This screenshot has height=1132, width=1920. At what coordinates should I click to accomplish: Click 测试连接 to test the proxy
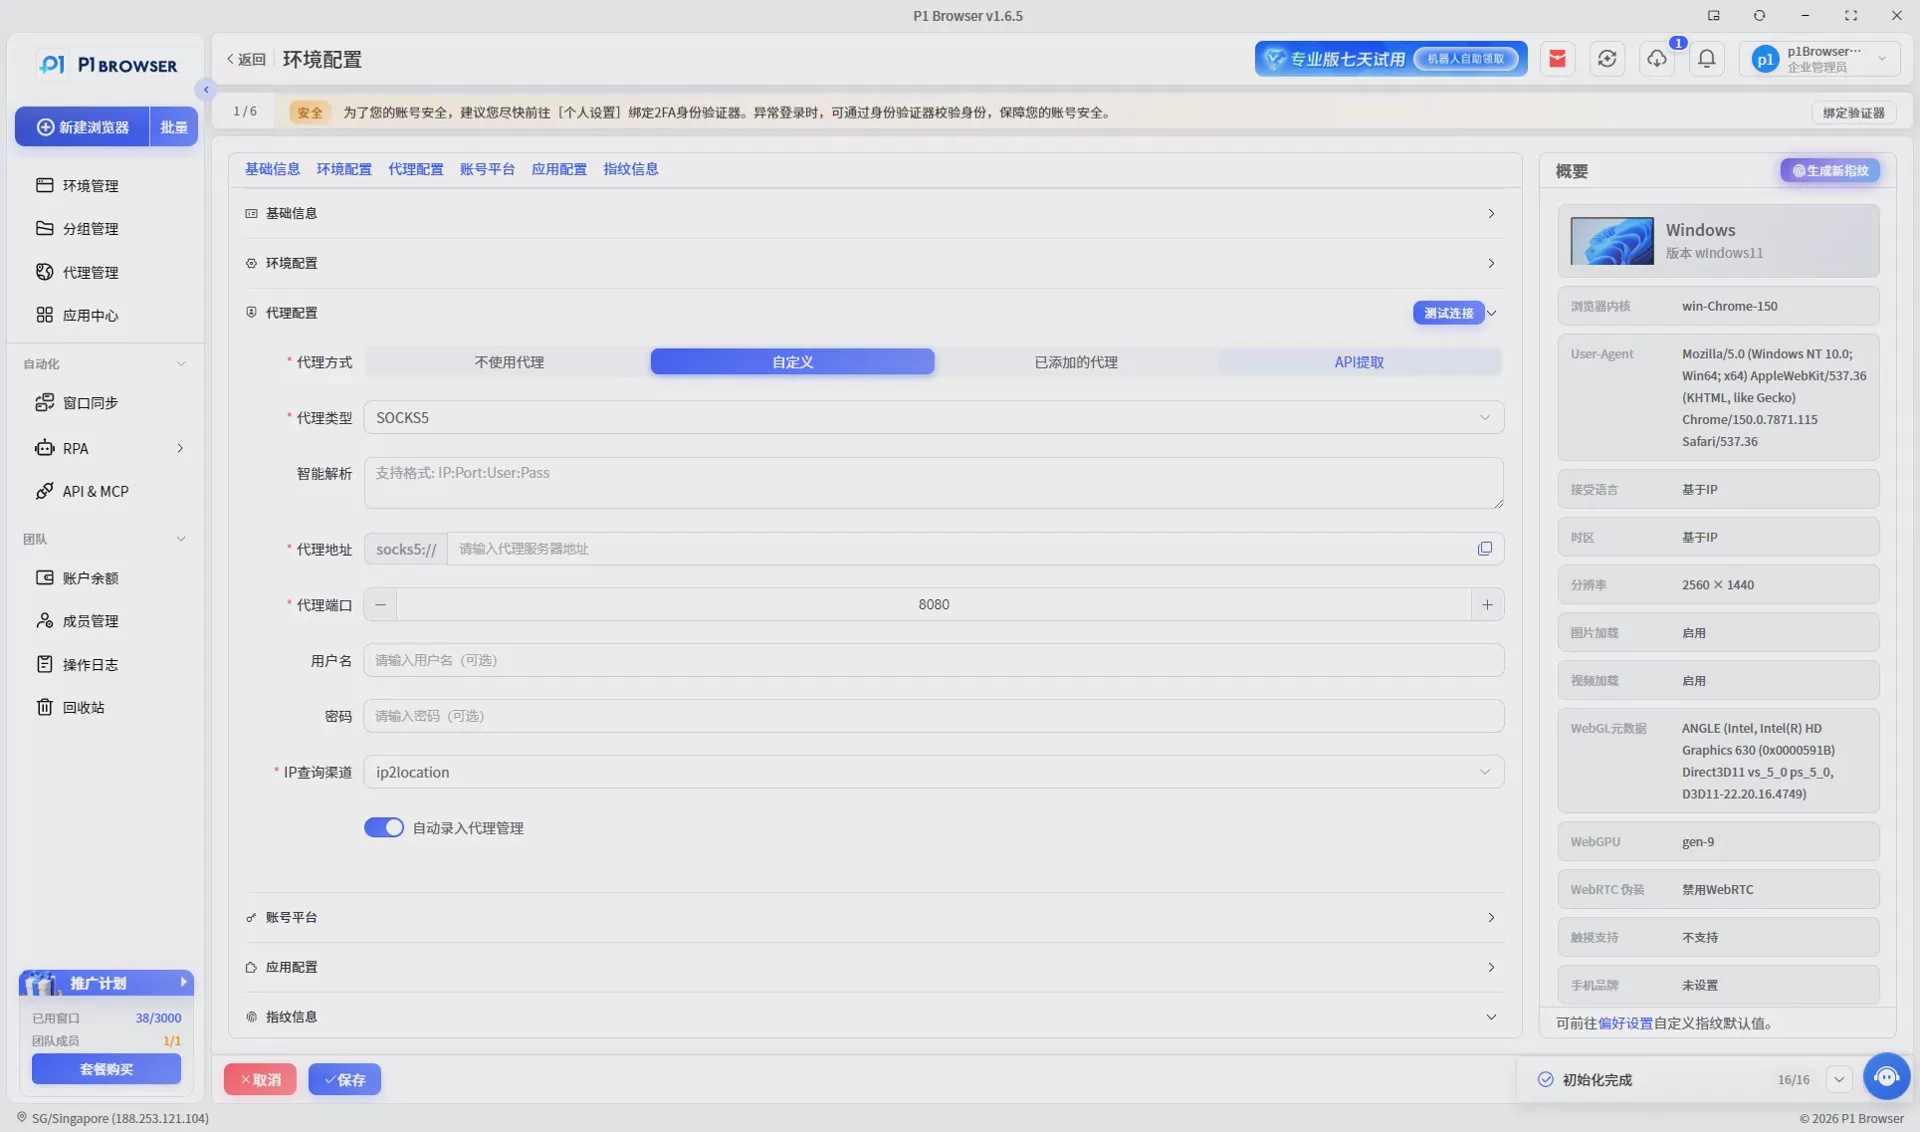[x=1448, y=313]
